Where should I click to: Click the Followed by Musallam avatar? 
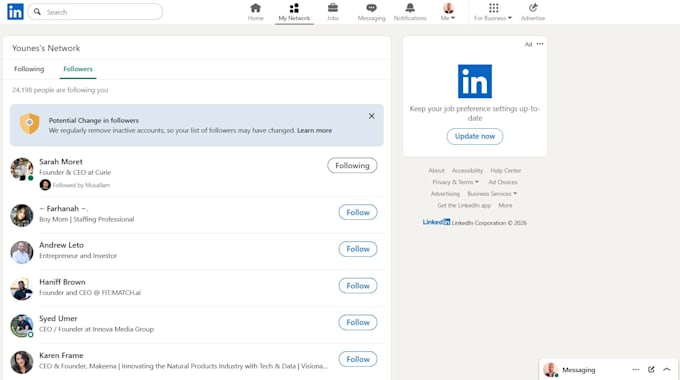[45, 185]
